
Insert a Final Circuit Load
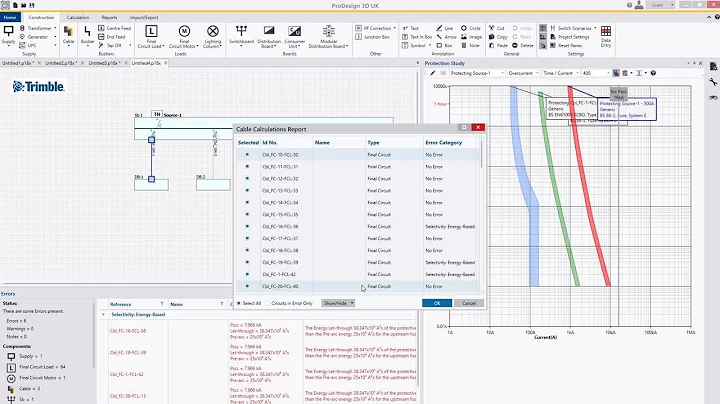151,37
